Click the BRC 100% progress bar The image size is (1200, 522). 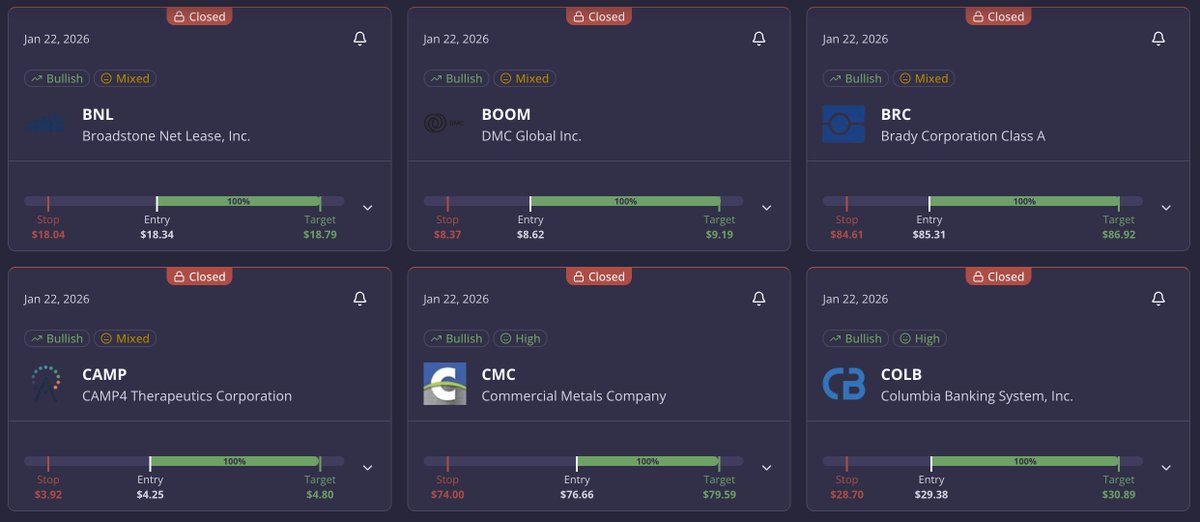coord(1024,201)
